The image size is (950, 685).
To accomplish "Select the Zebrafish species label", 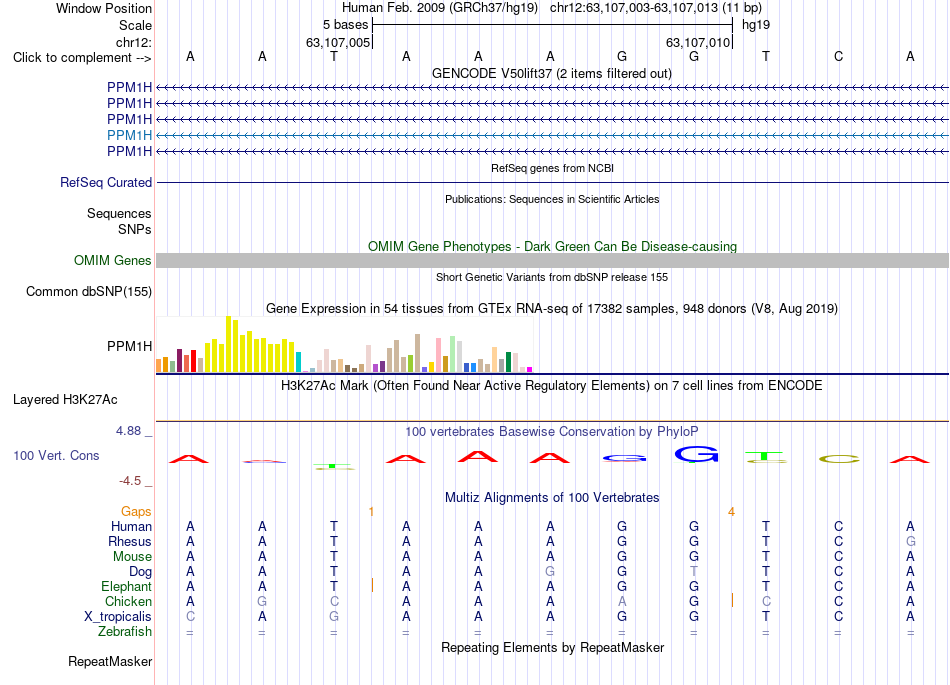I will click(x=125, y=631).
